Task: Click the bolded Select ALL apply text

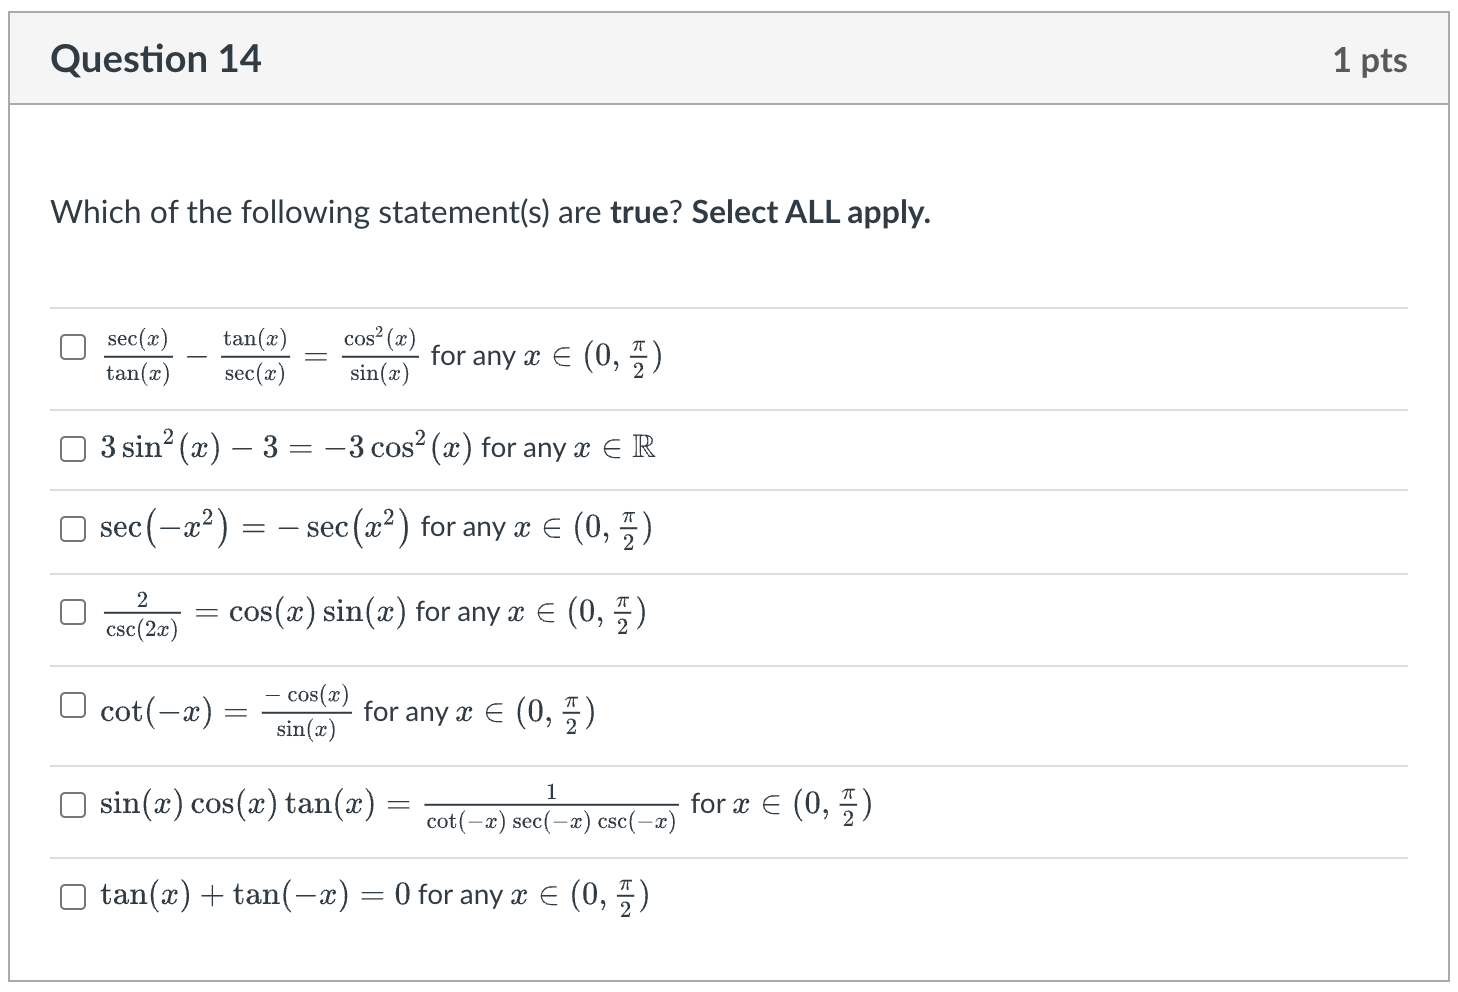Action: (x=810, y=212)
